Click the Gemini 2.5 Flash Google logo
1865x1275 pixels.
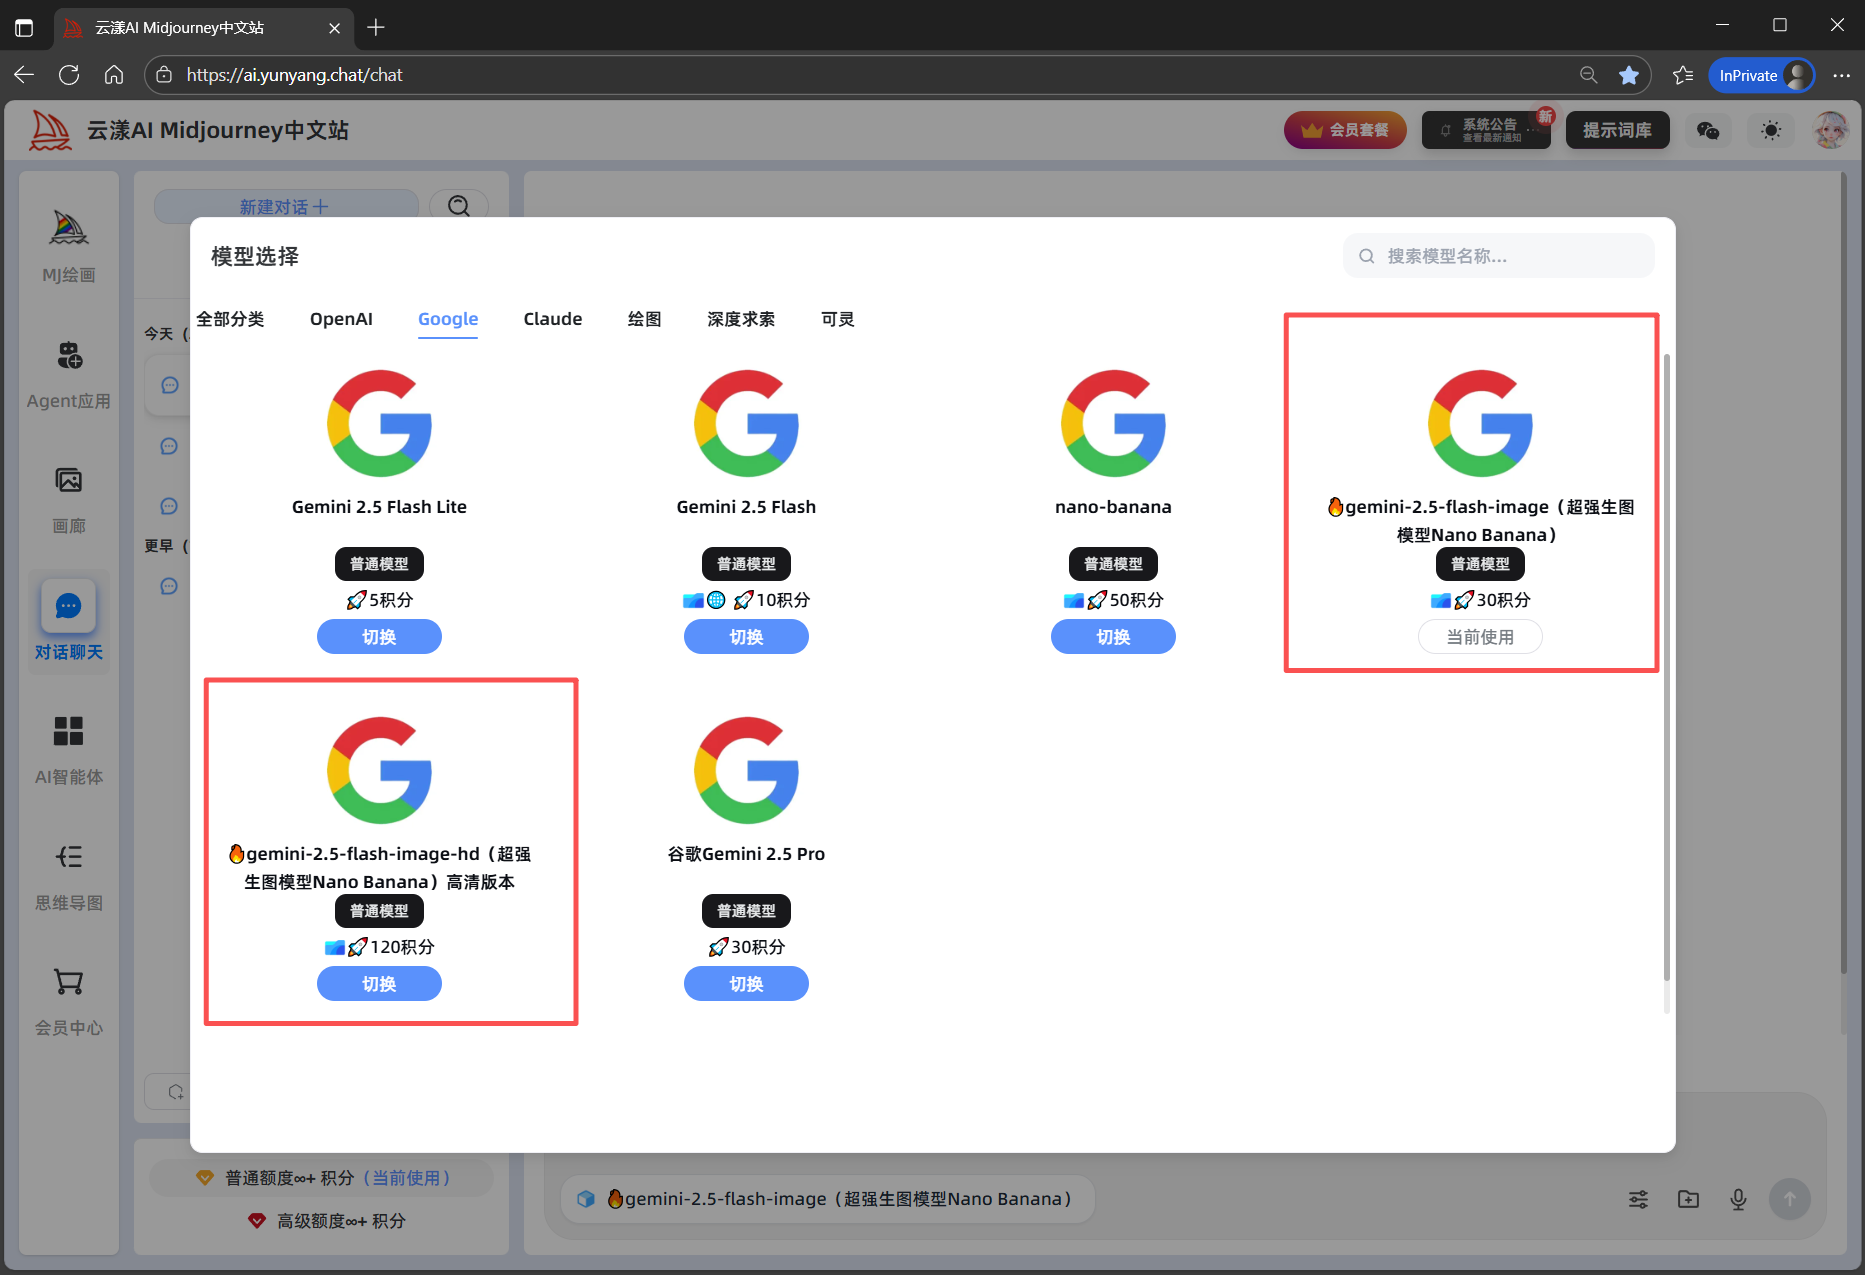(x=746, y=423)
